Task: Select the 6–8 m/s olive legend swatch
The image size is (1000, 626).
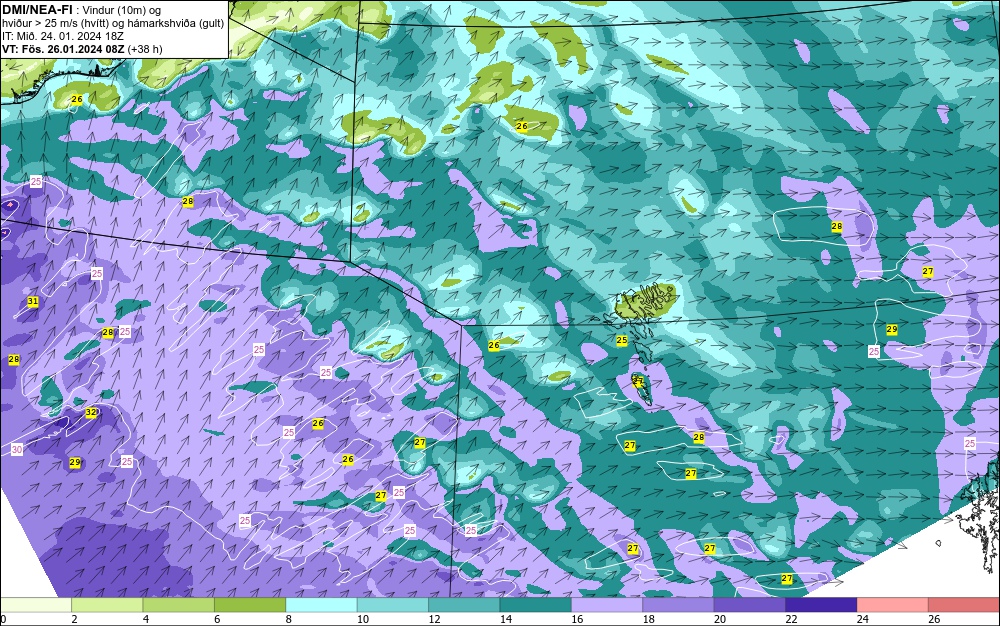Action: (250, 605)
